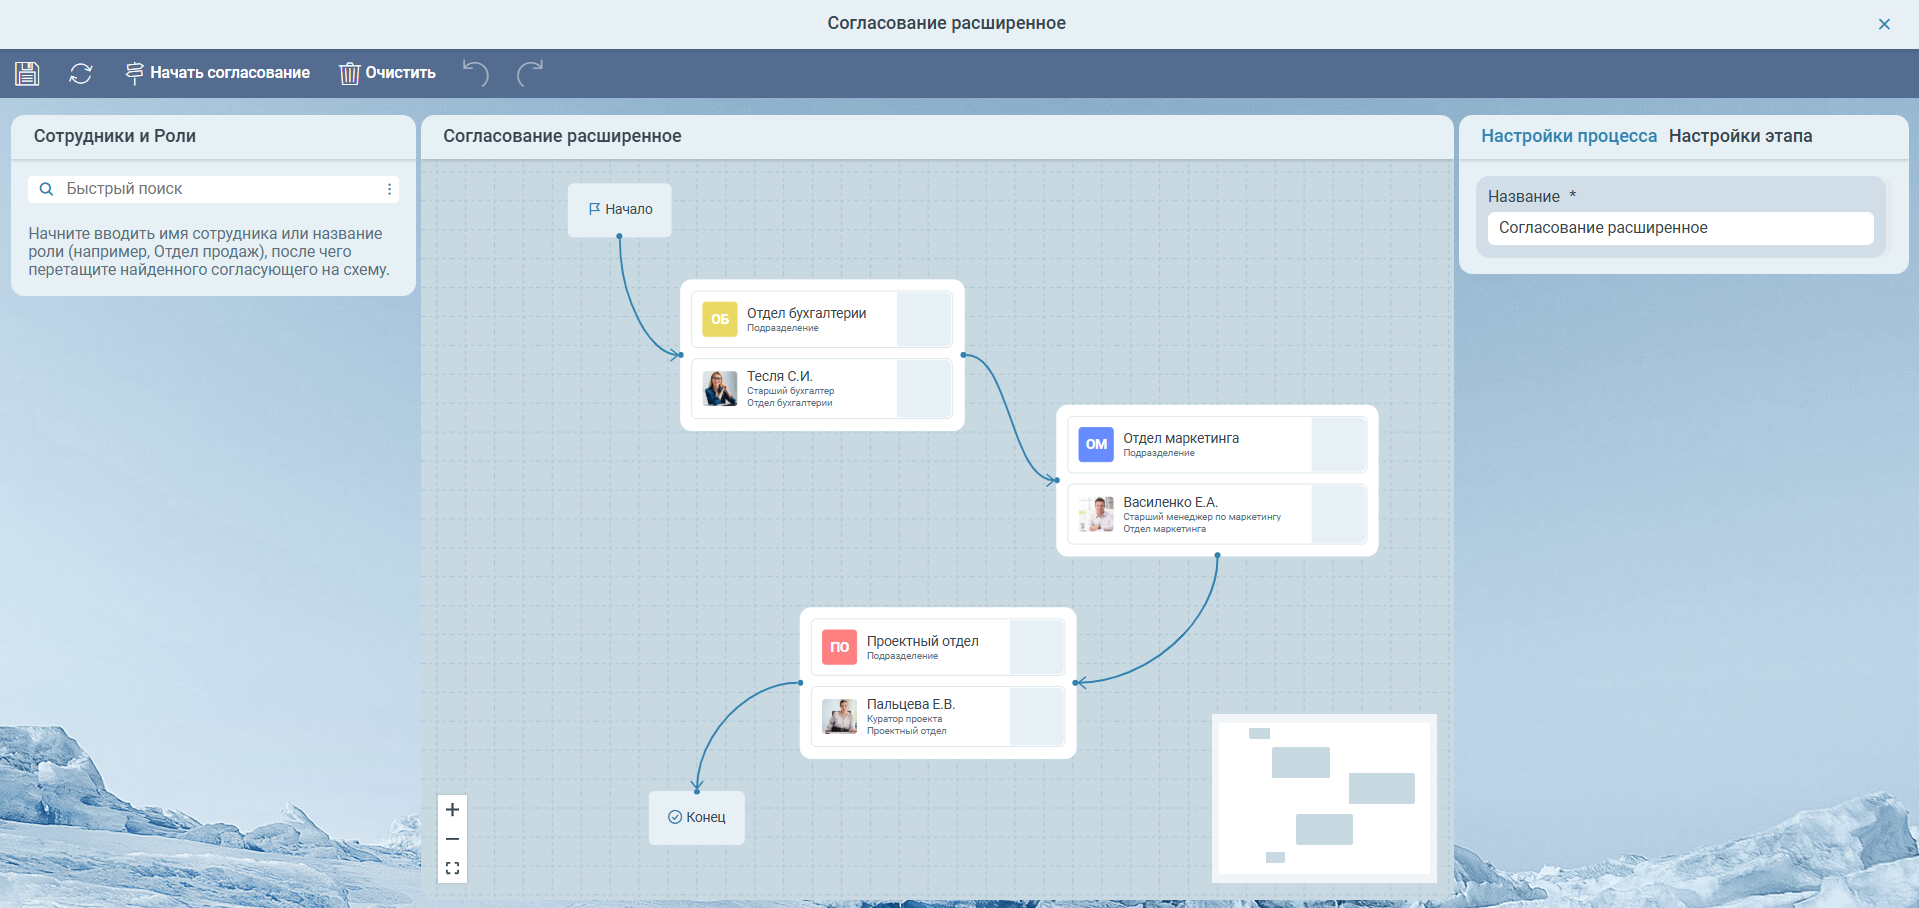Zoom in with the plus icon

tap(452, 810)
